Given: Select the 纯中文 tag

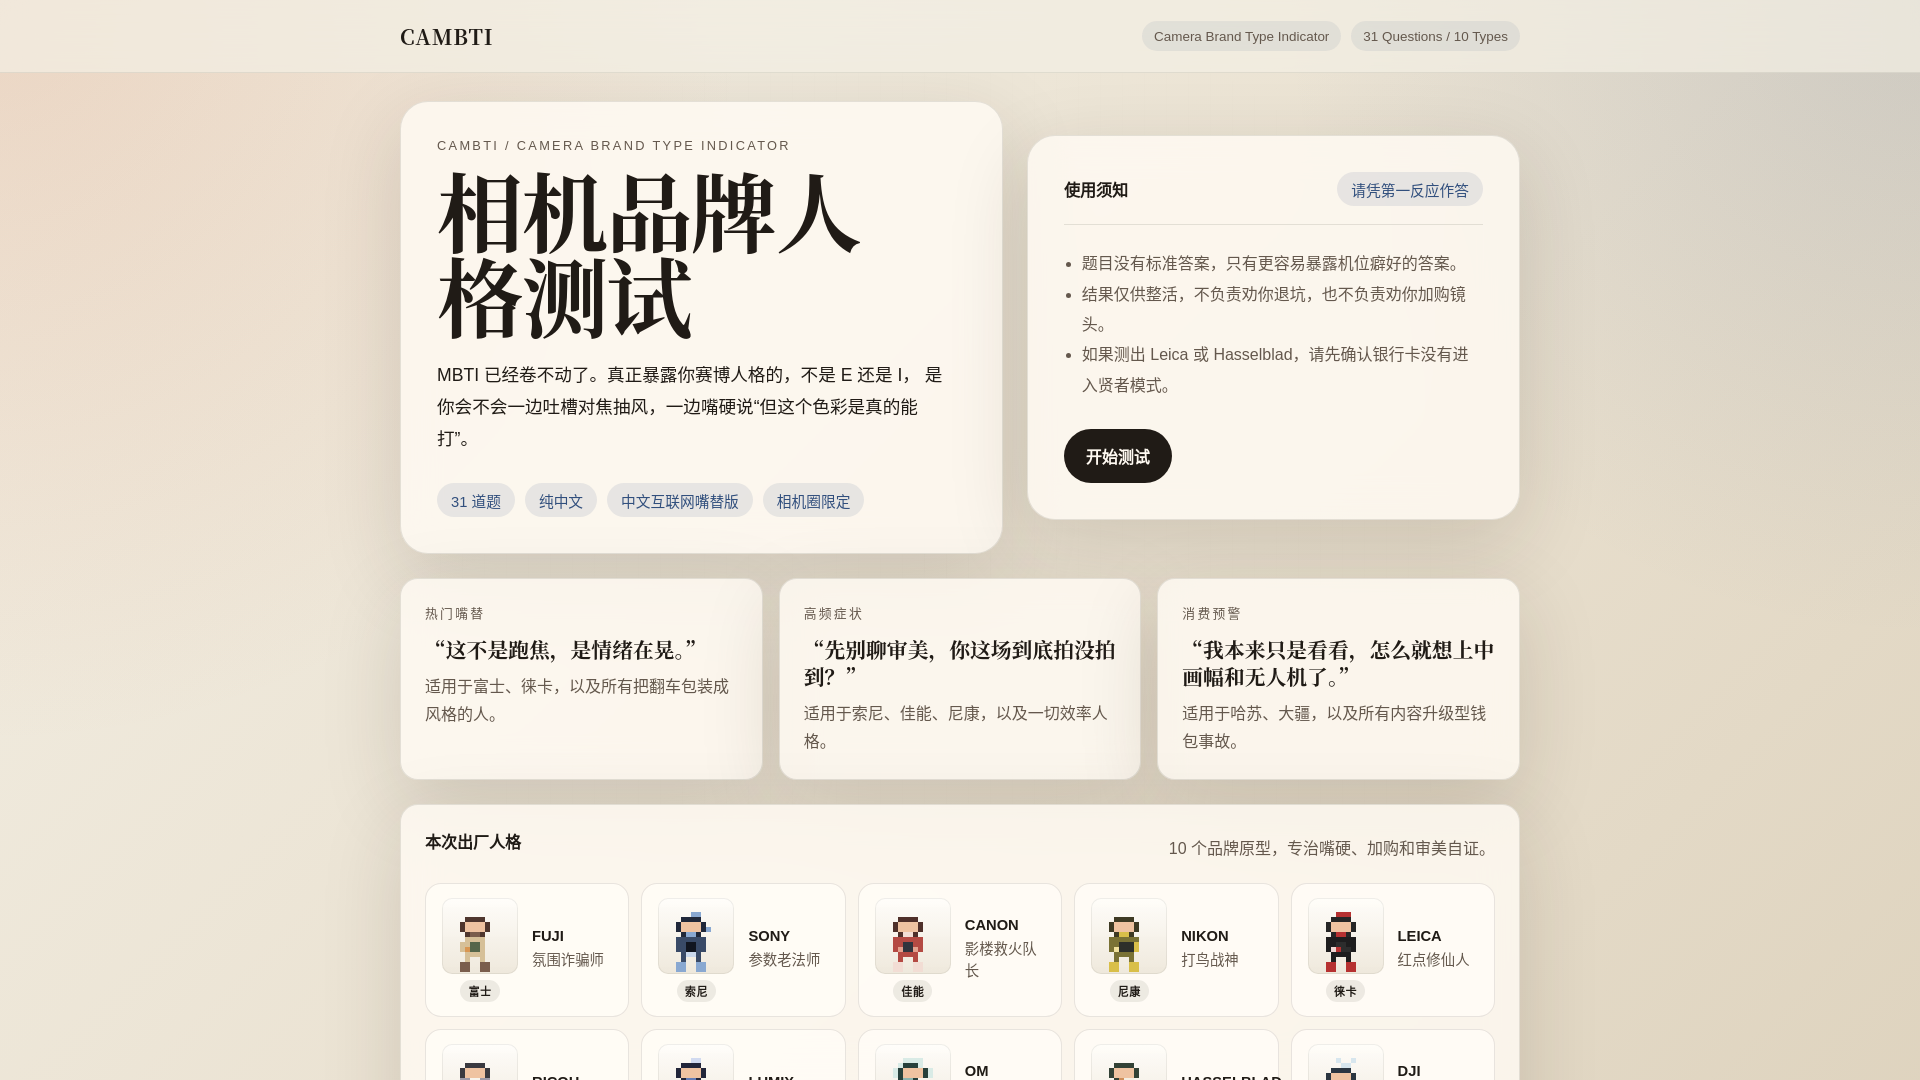Looking at the screenshot, I should point(561,501).
